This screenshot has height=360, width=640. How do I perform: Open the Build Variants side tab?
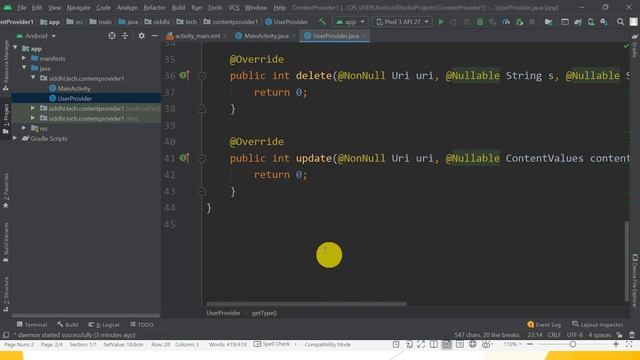click(6, 242)
